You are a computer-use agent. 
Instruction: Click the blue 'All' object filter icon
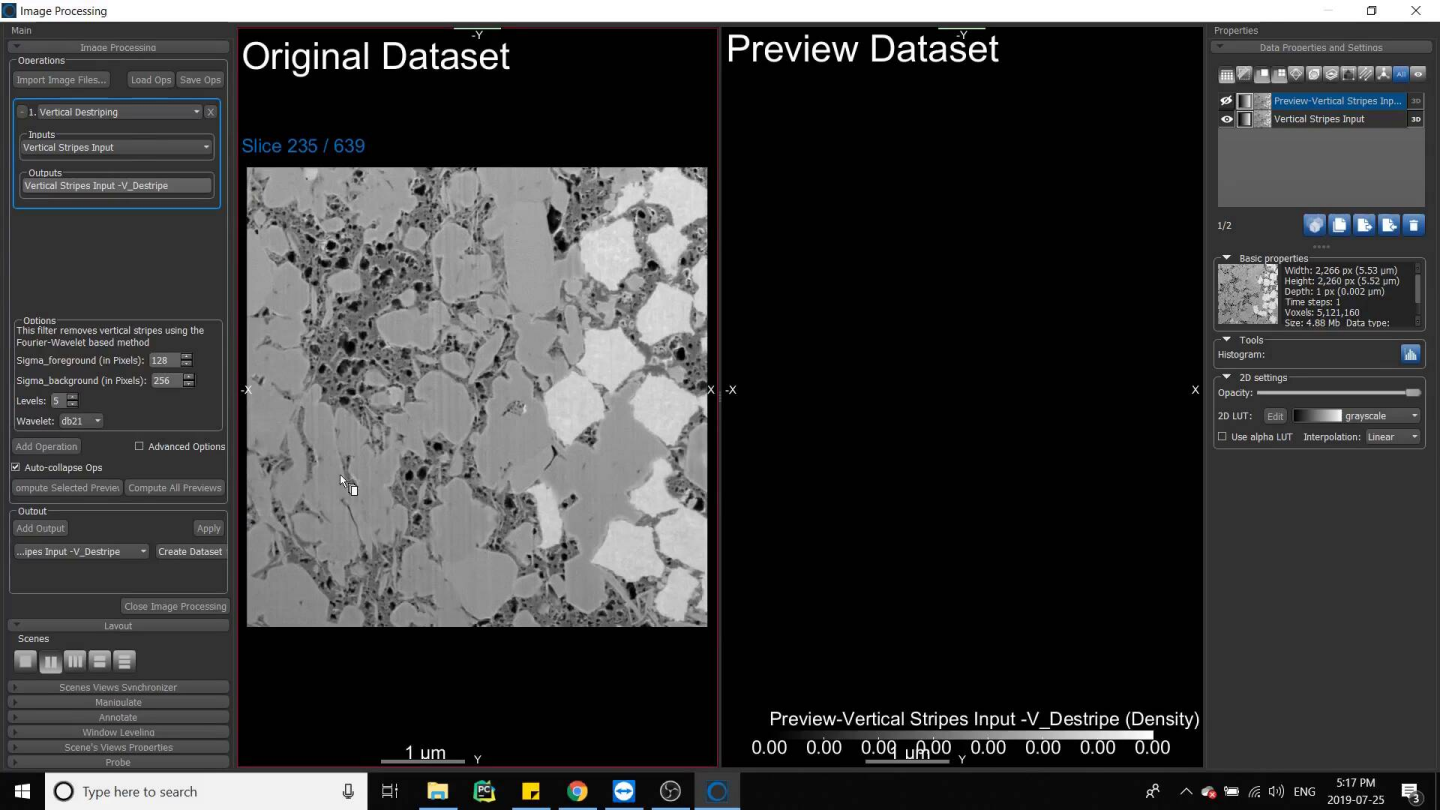[x=1401, y=74]
